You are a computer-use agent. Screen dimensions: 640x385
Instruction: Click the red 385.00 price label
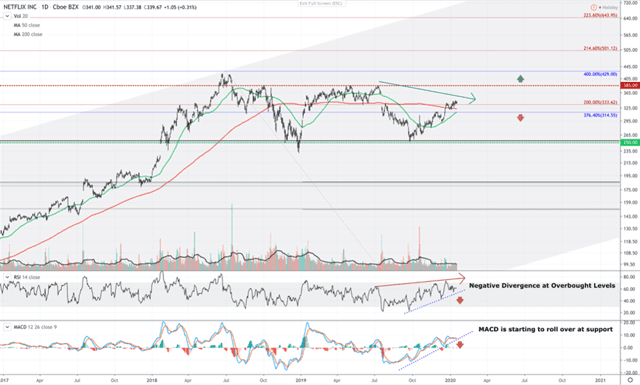pos(630,85)
